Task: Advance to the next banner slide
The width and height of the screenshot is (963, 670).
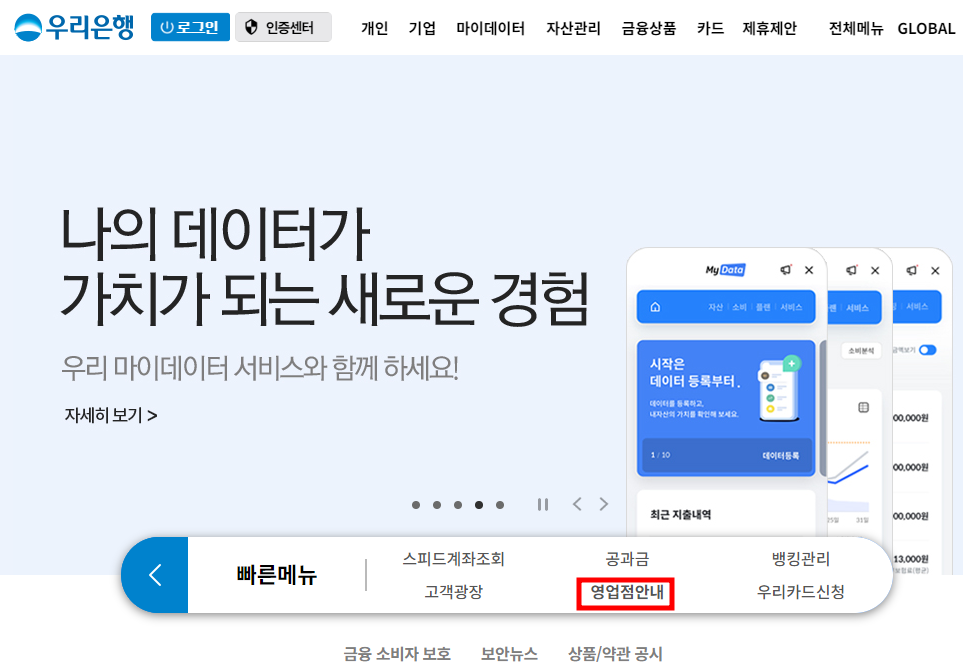Action: coord(603,505)
